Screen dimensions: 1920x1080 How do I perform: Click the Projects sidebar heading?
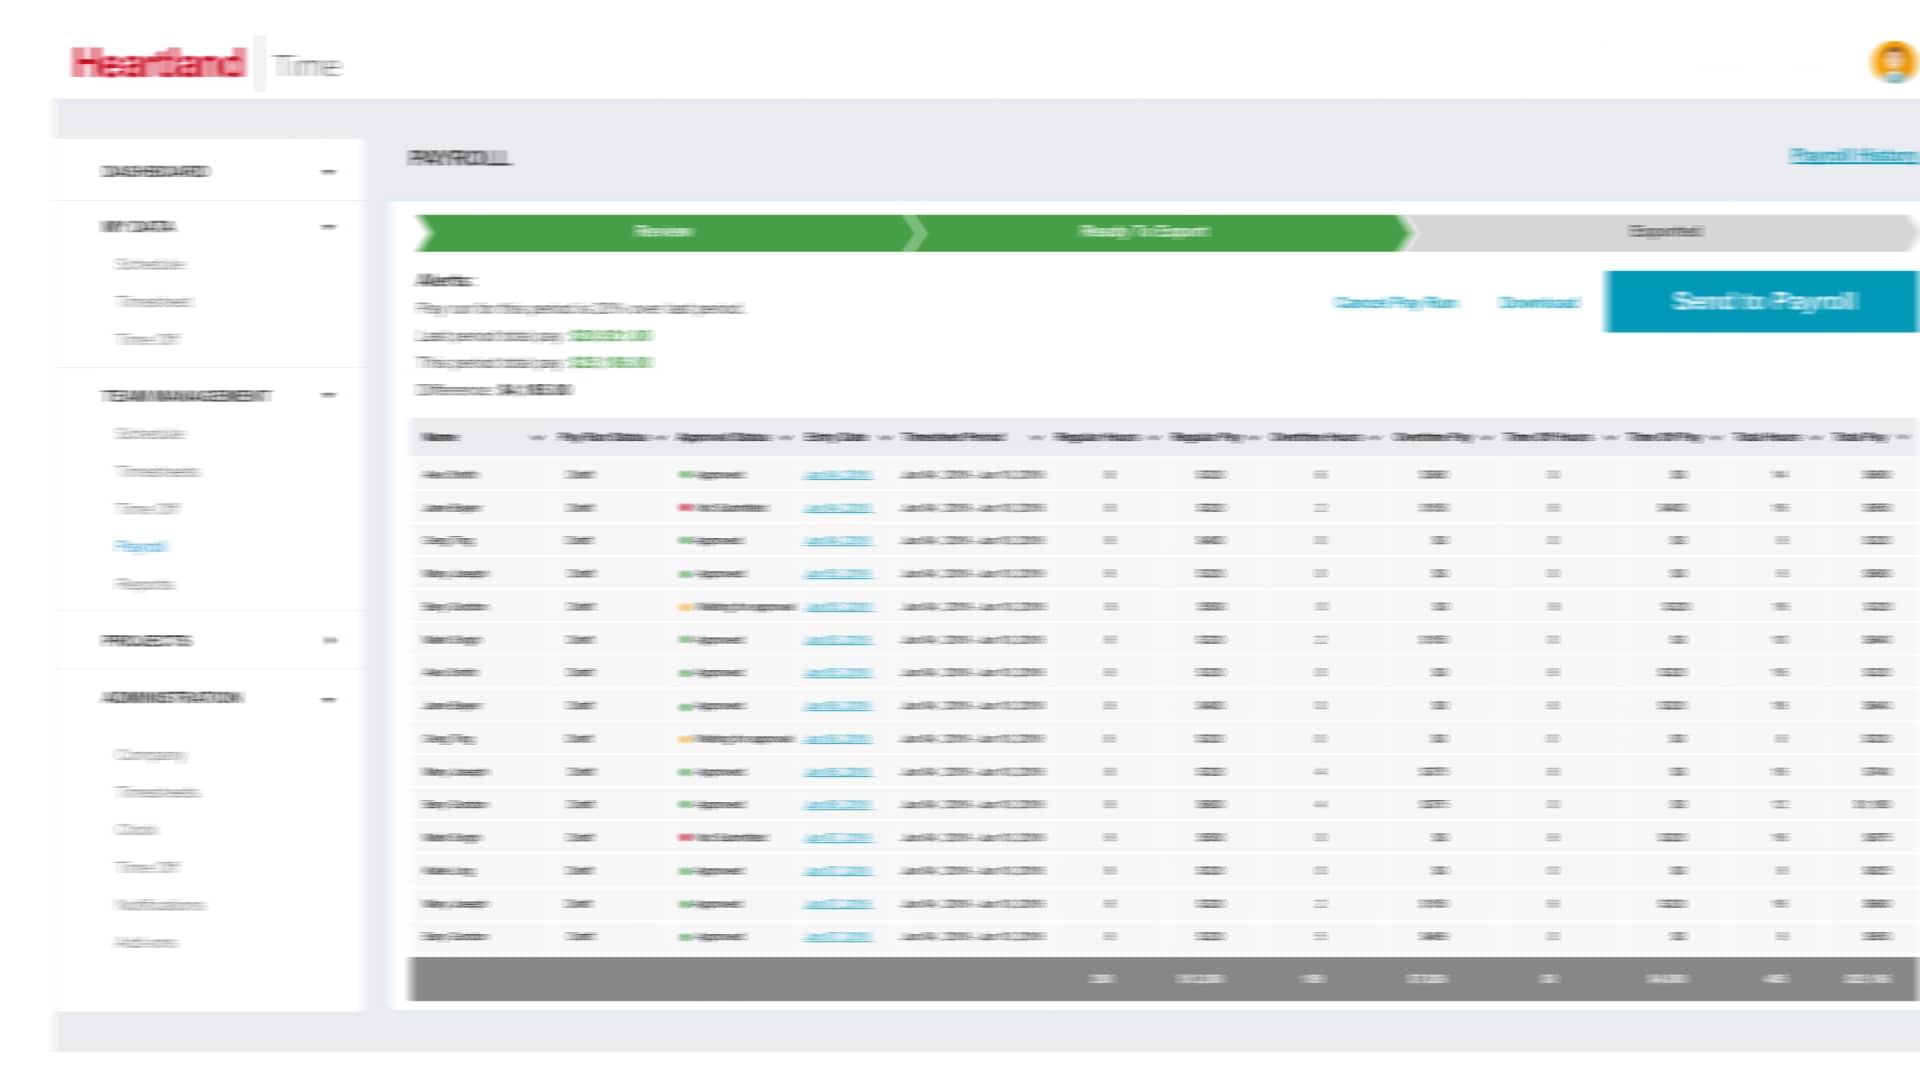pyautogui.click(x=146, y=641)
